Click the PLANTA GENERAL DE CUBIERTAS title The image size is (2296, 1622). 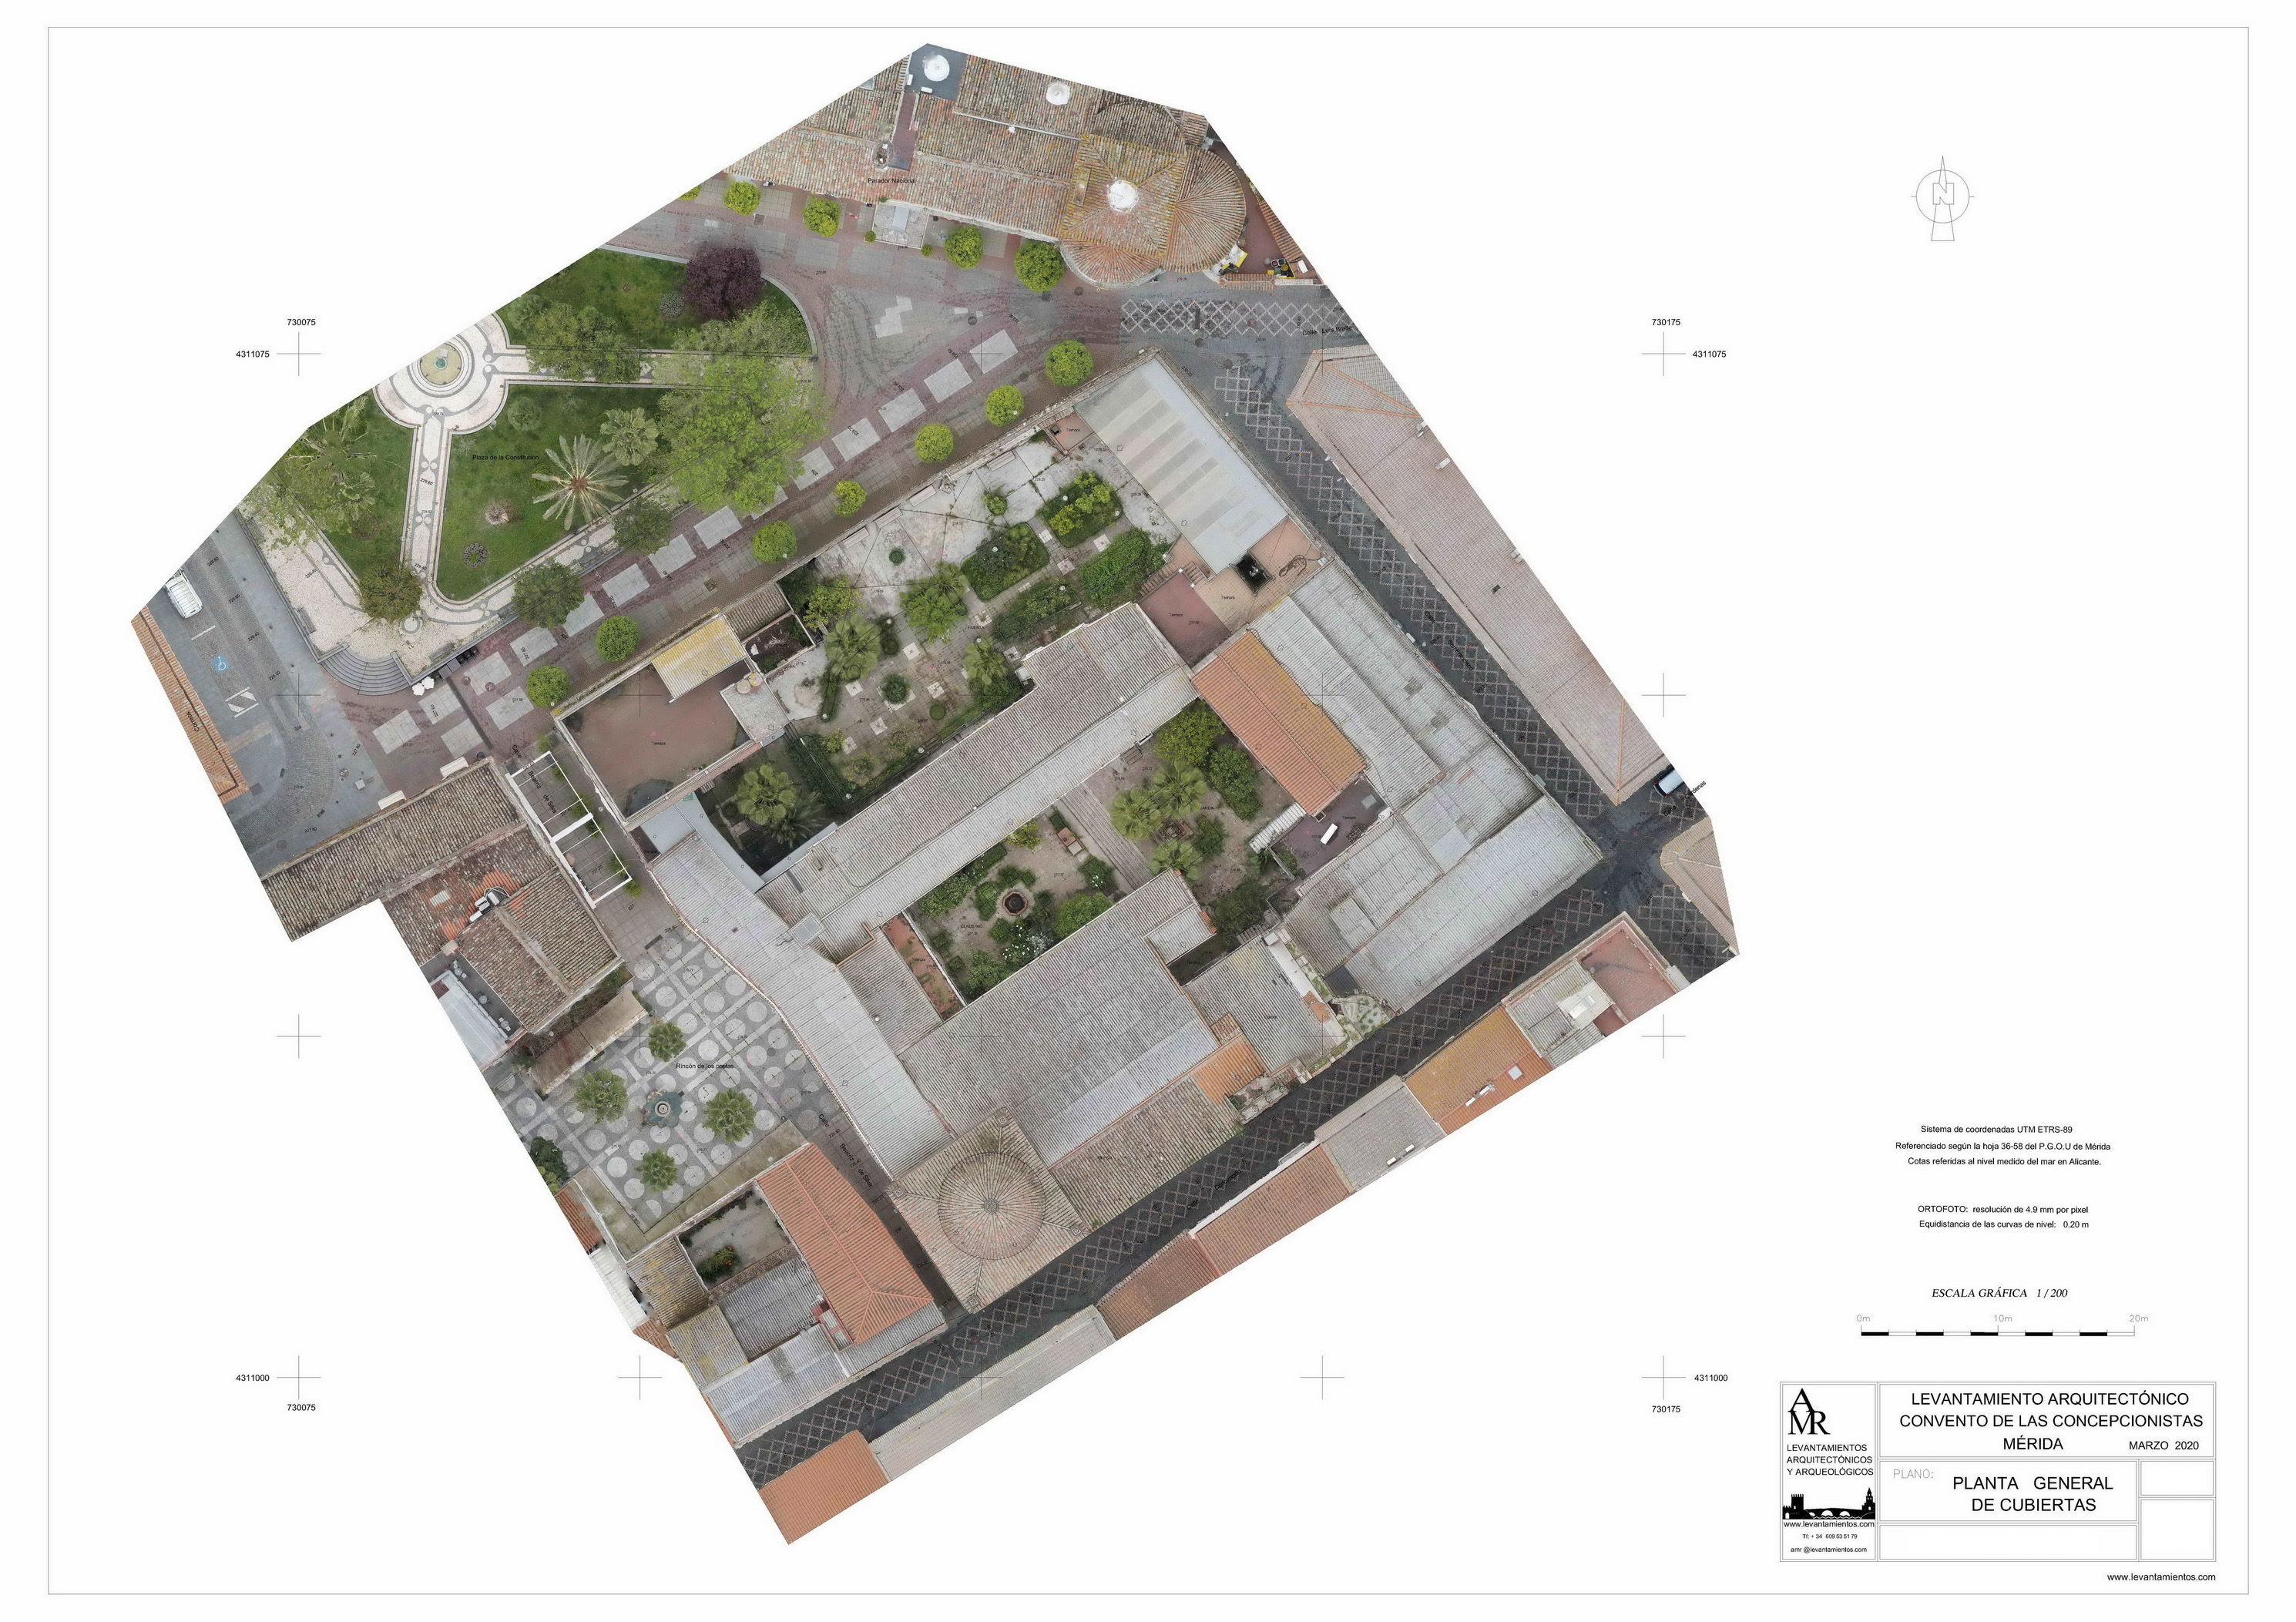[2032, 1494]
